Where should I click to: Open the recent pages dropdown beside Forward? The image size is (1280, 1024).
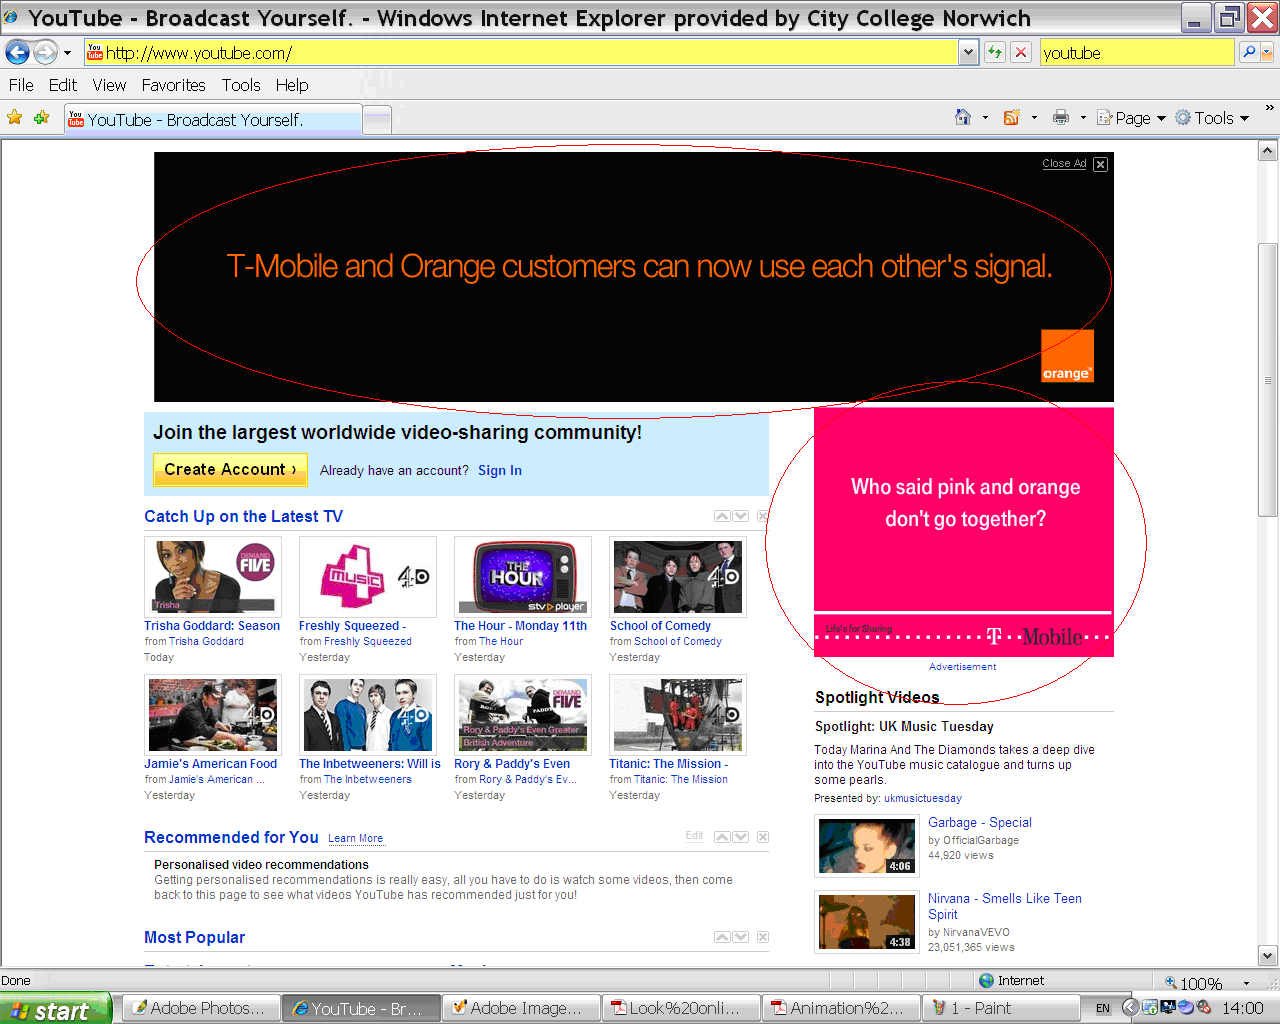click(67, 53)
